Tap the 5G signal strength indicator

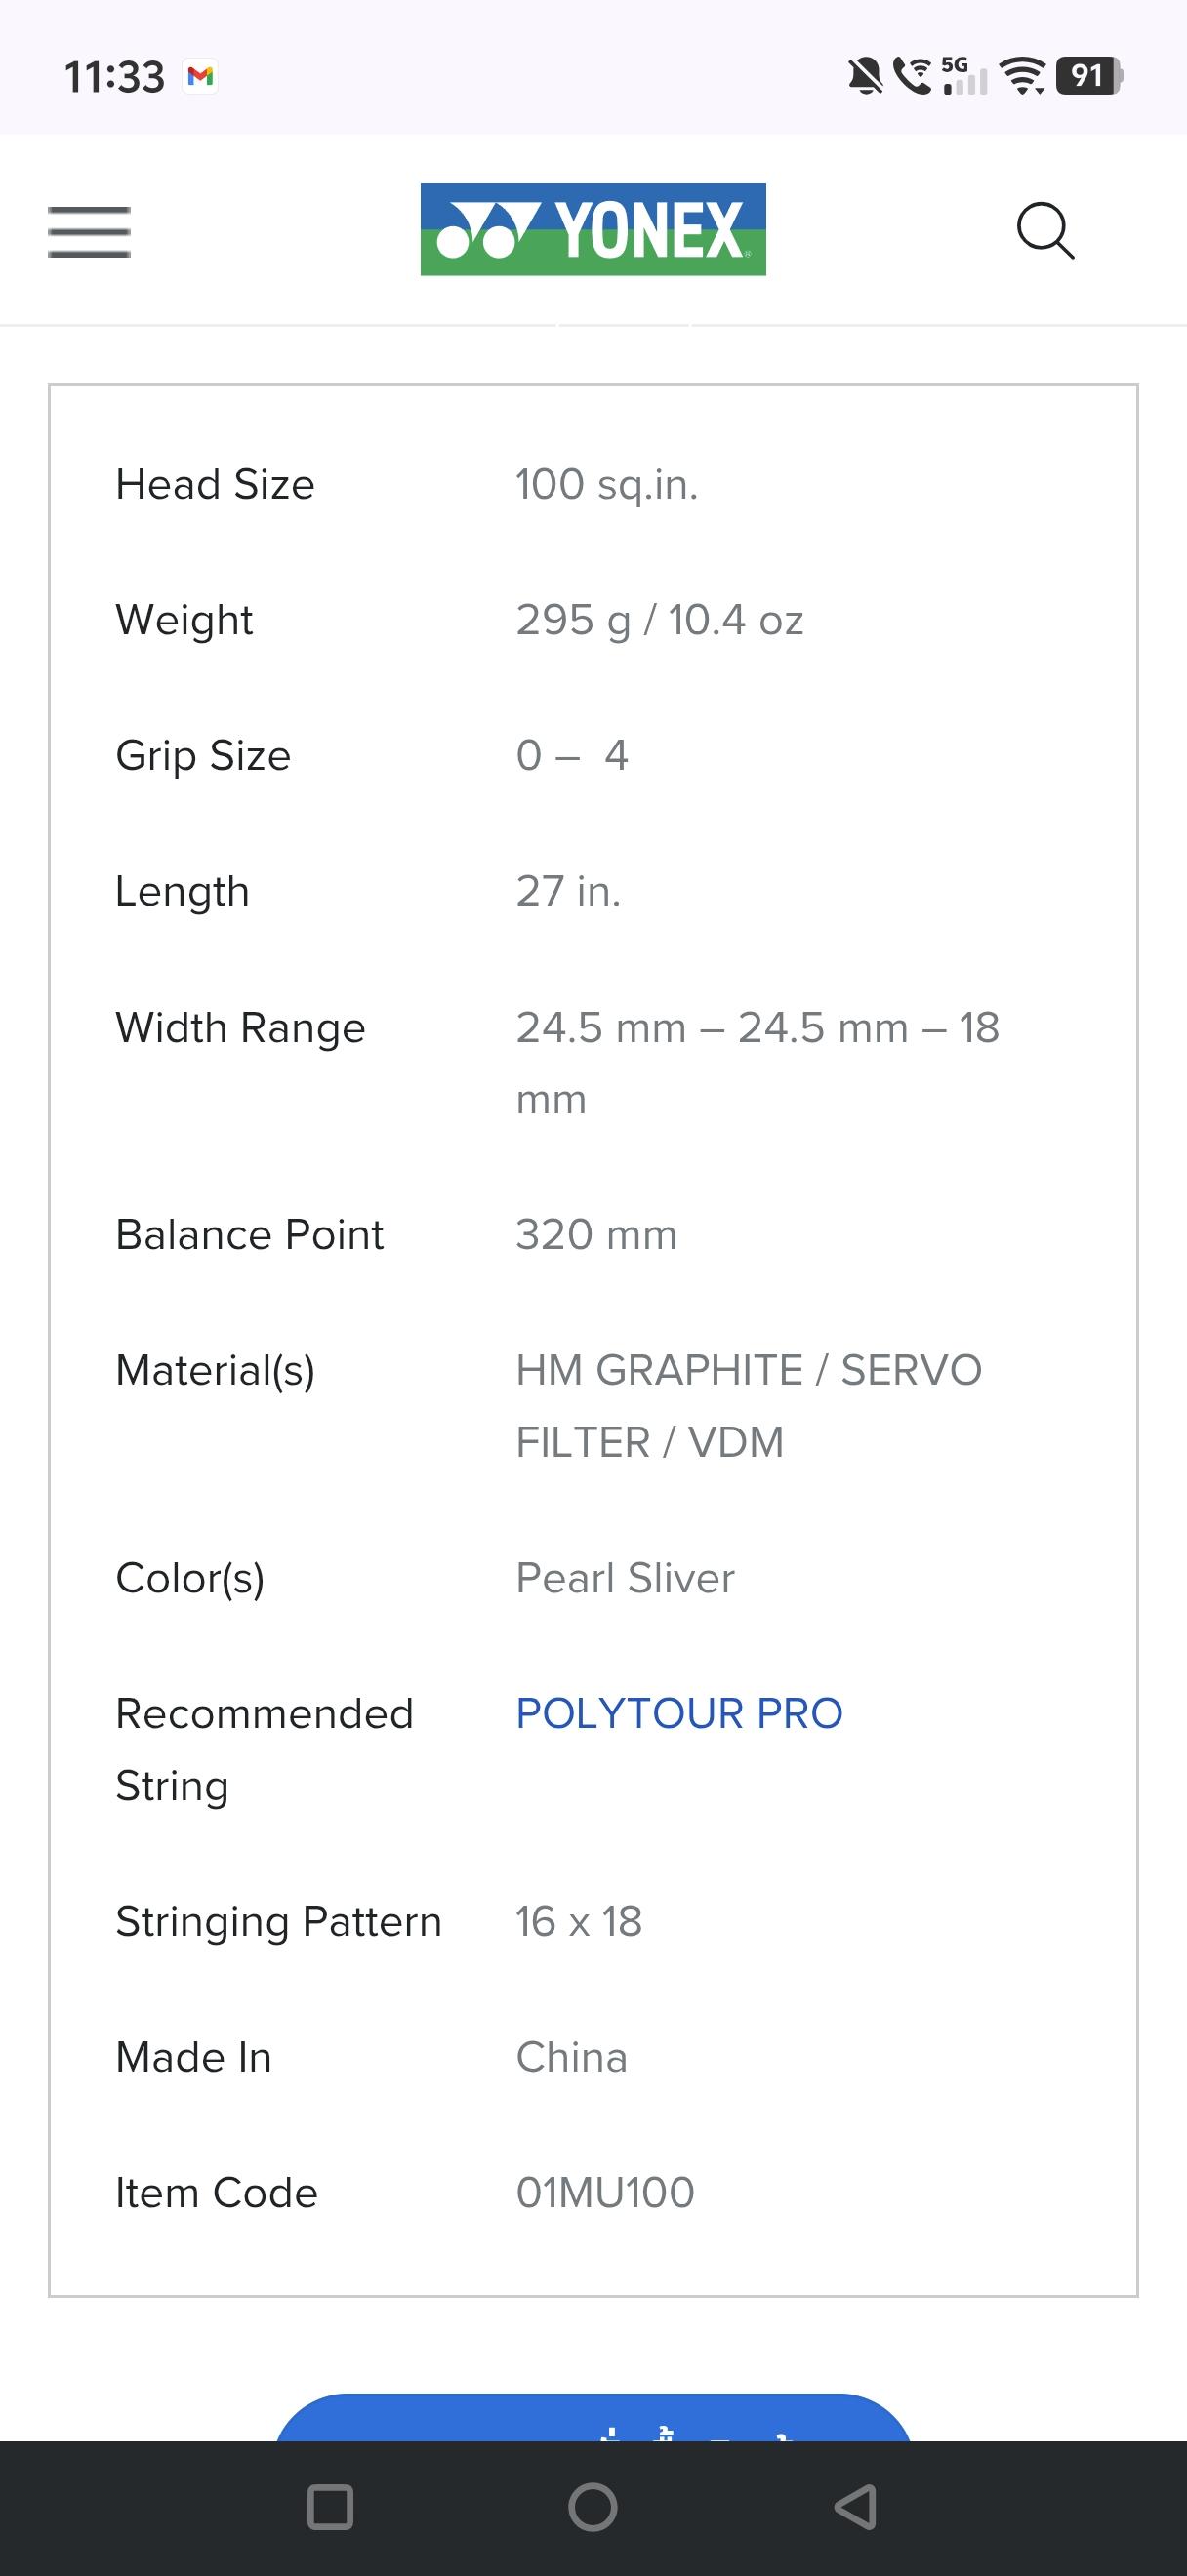(x=964, y=76)
